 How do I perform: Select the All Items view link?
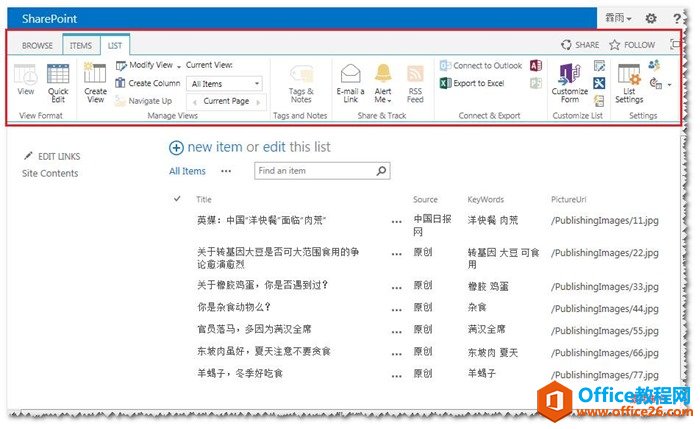tap(188, 171)
